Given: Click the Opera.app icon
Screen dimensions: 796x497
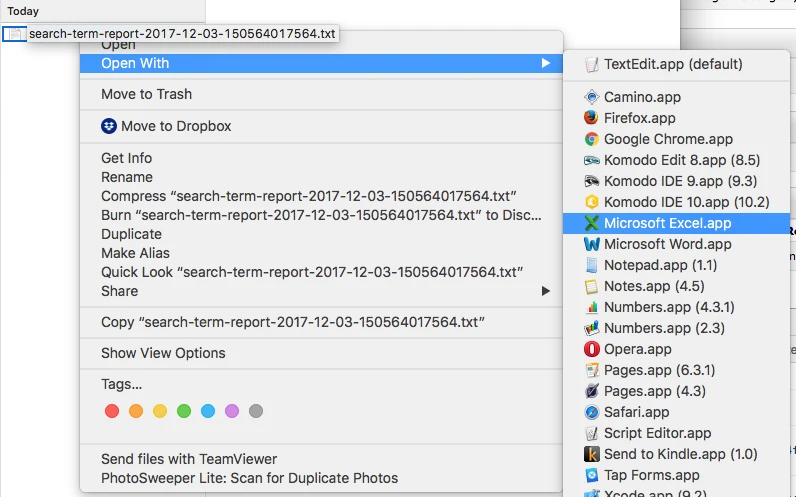Looking at the screenshot, I should [x=591, y=349].
